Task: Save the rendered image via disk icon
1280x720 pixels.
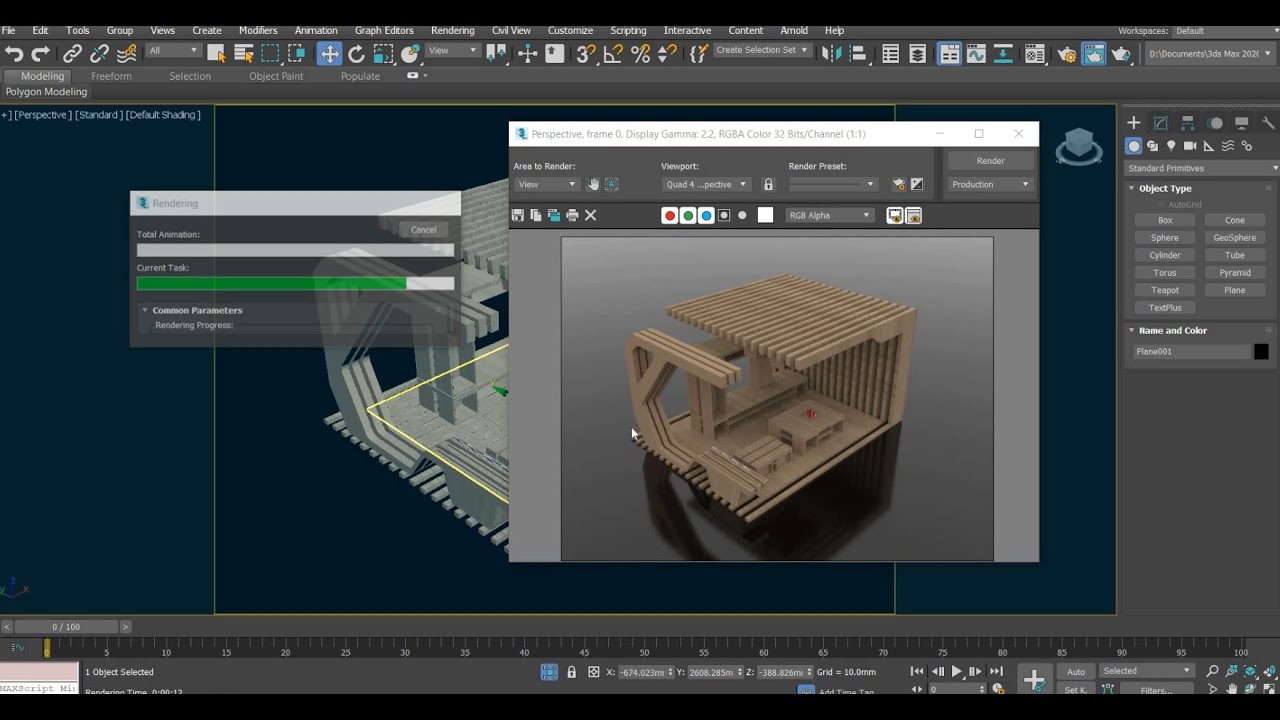Action: [517, 215]
